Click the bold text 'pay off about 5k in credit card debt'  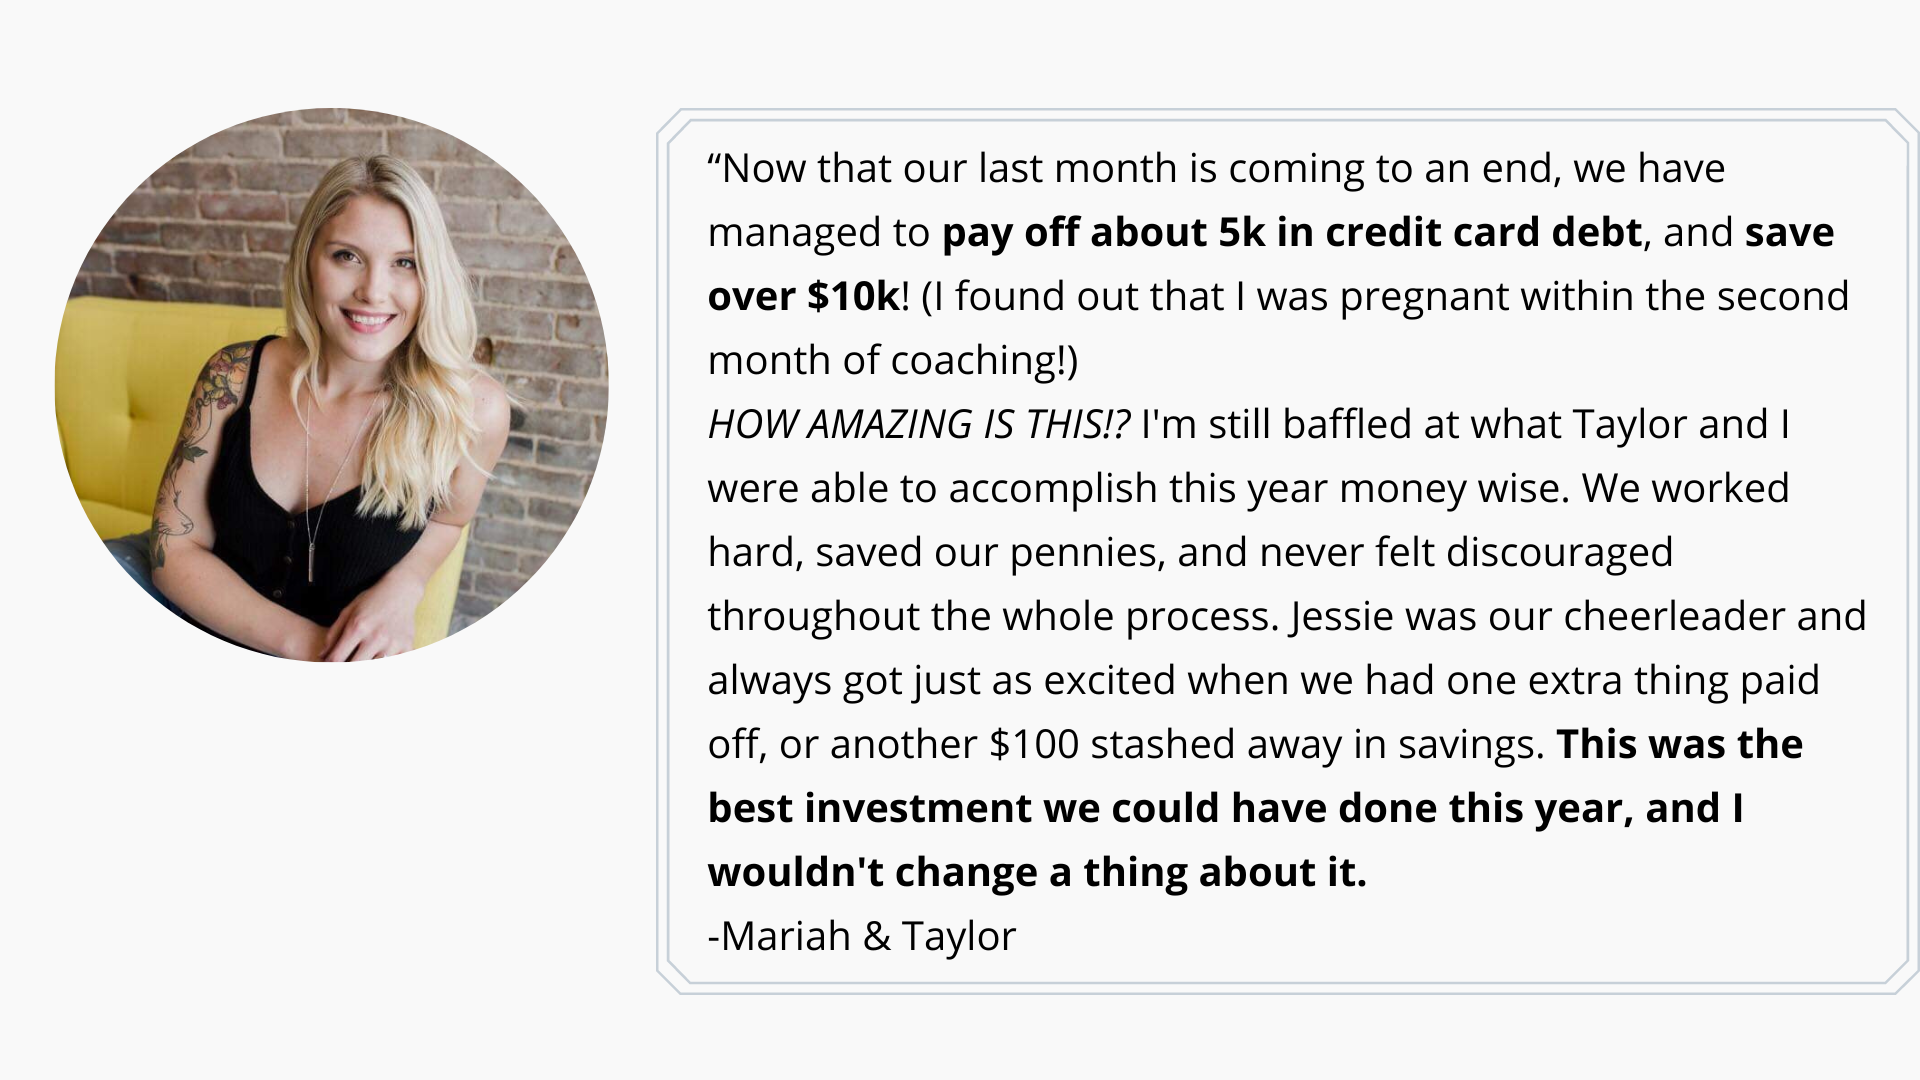[x=1291, y=233]
